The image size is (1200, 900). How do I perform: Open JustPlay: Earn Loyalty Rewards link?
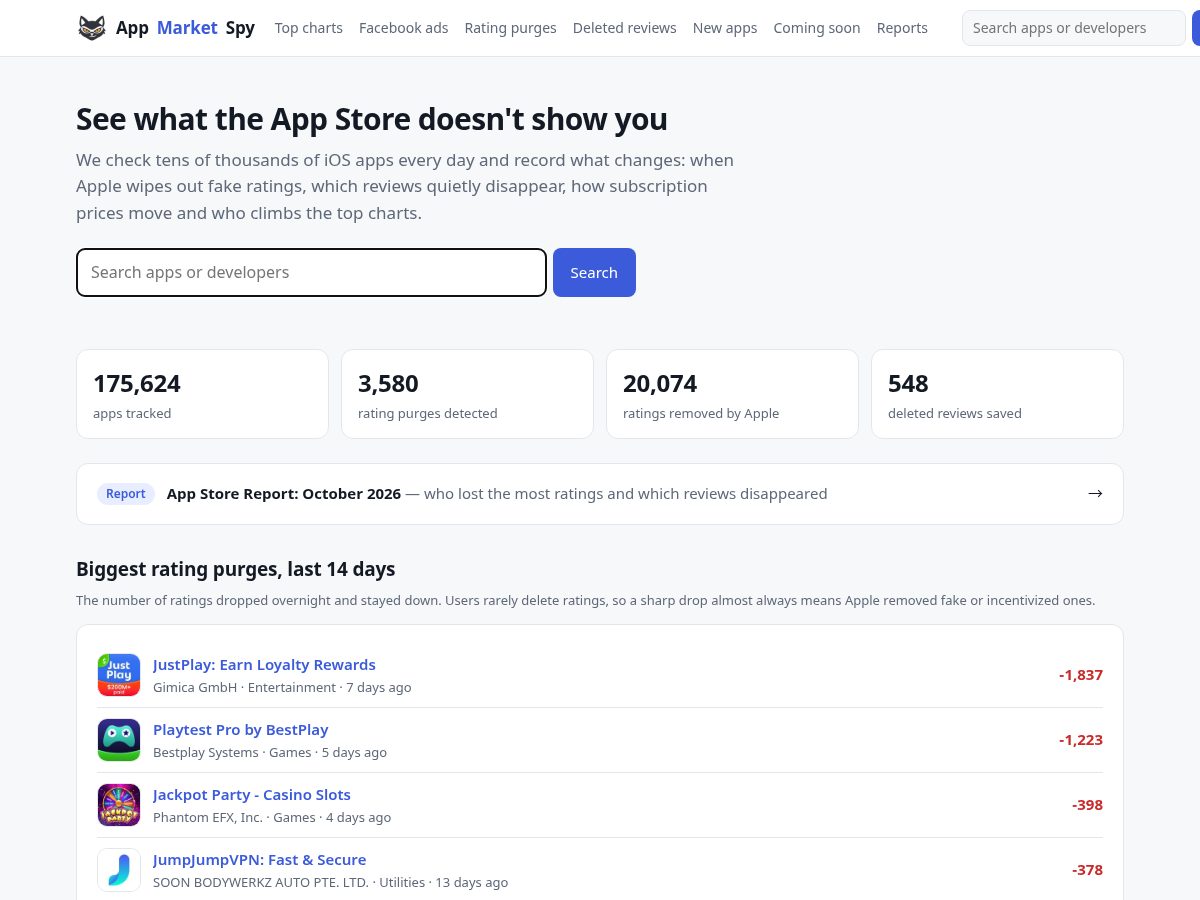coord(264,665)
